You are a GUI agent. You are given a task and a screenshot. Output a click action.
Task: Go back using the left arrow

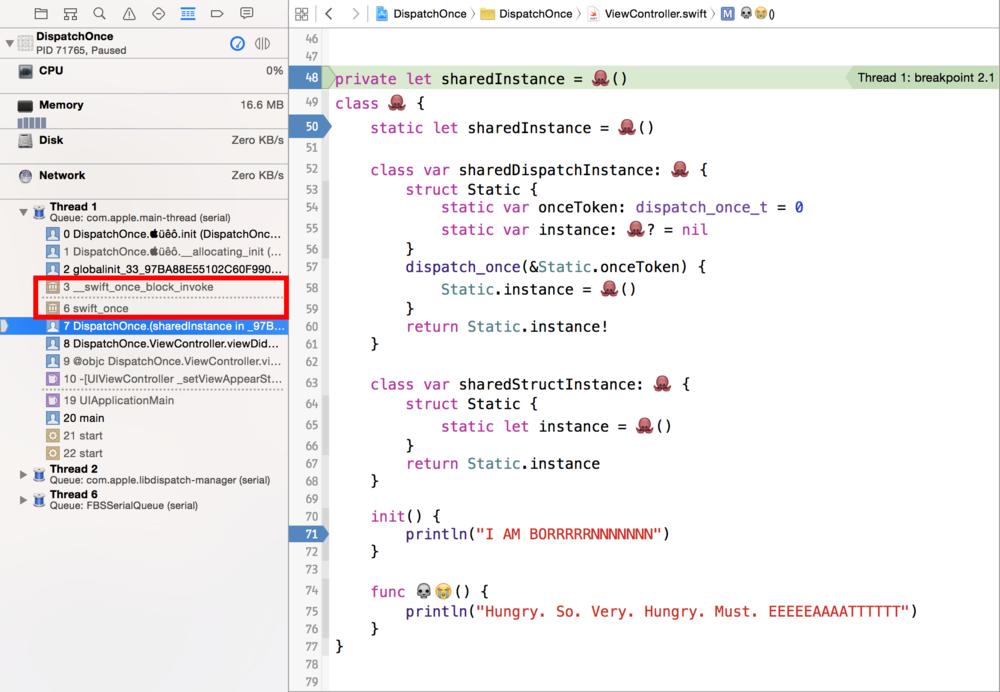(329, 14)
